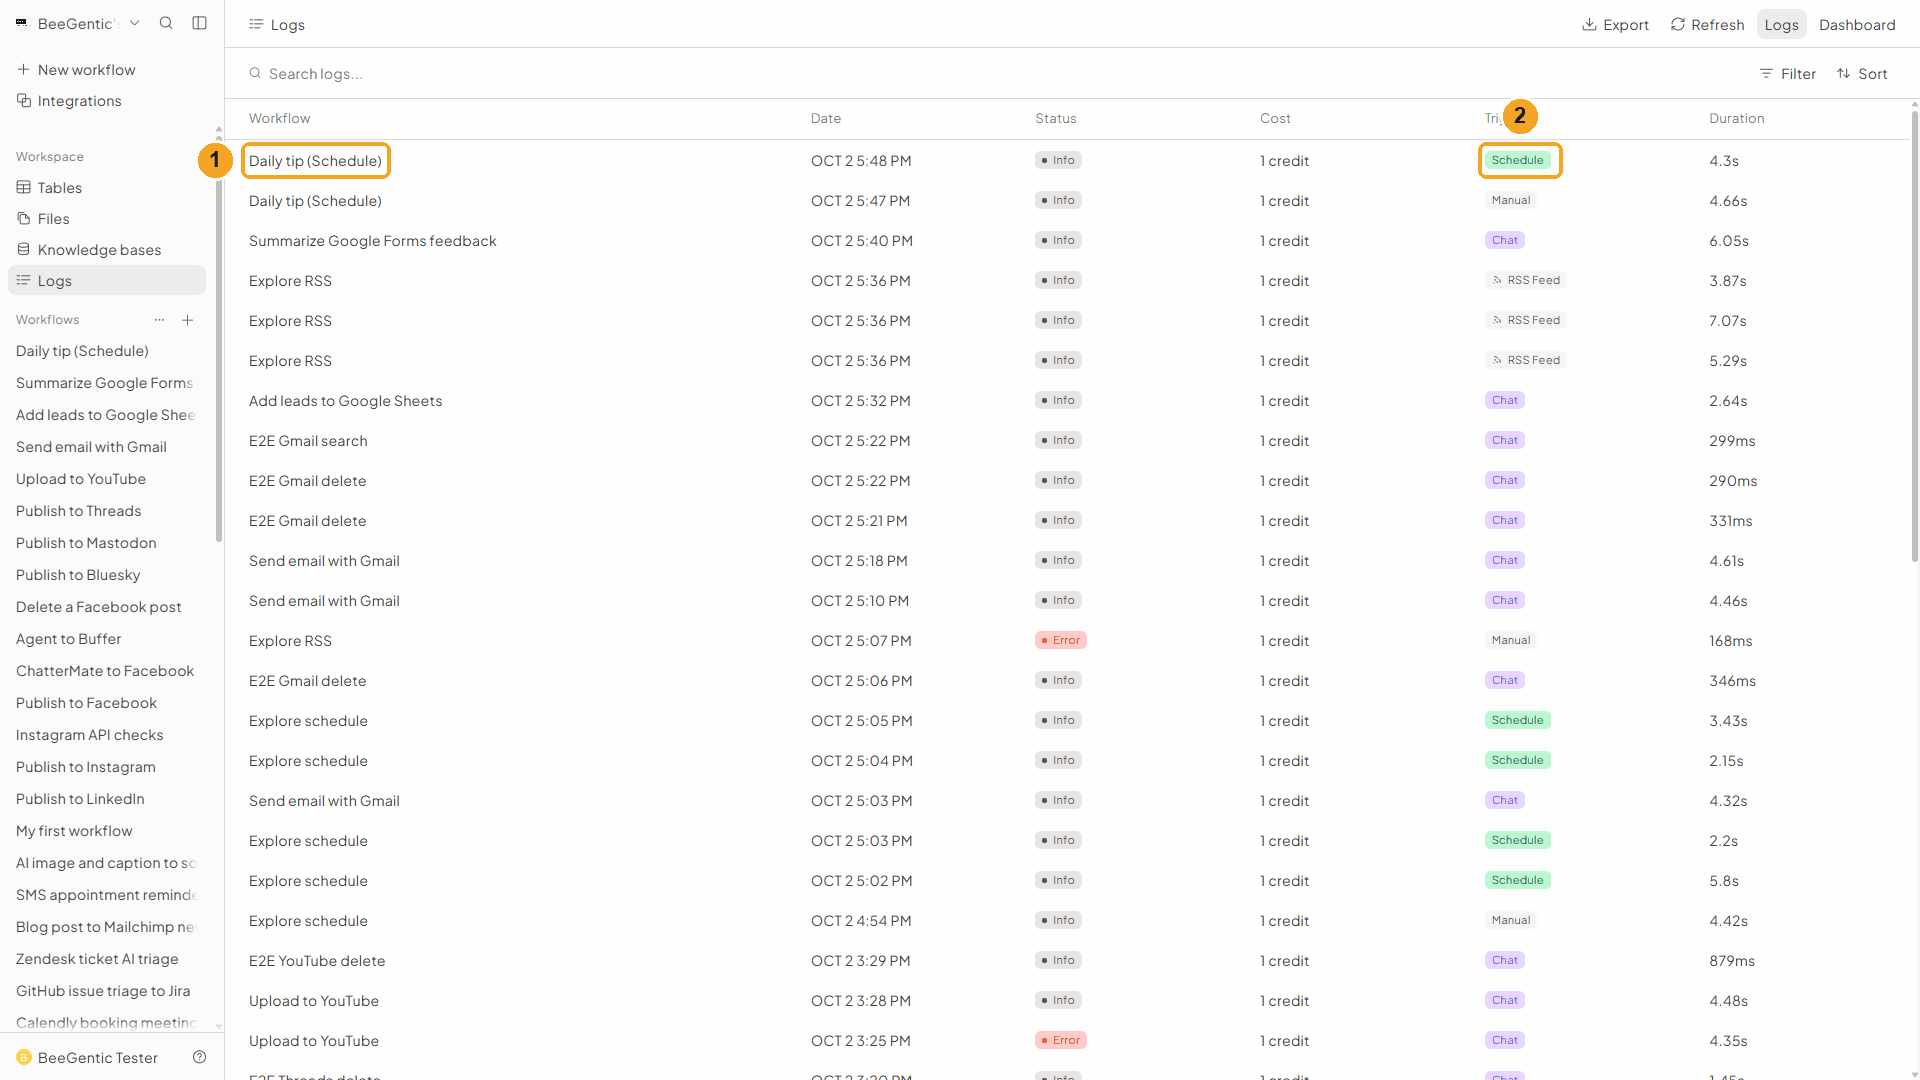Image resolution: width=1920 pixels, height=1080 pixels.
Task: Click New workflow button
Action: click(x=76, y=70)
